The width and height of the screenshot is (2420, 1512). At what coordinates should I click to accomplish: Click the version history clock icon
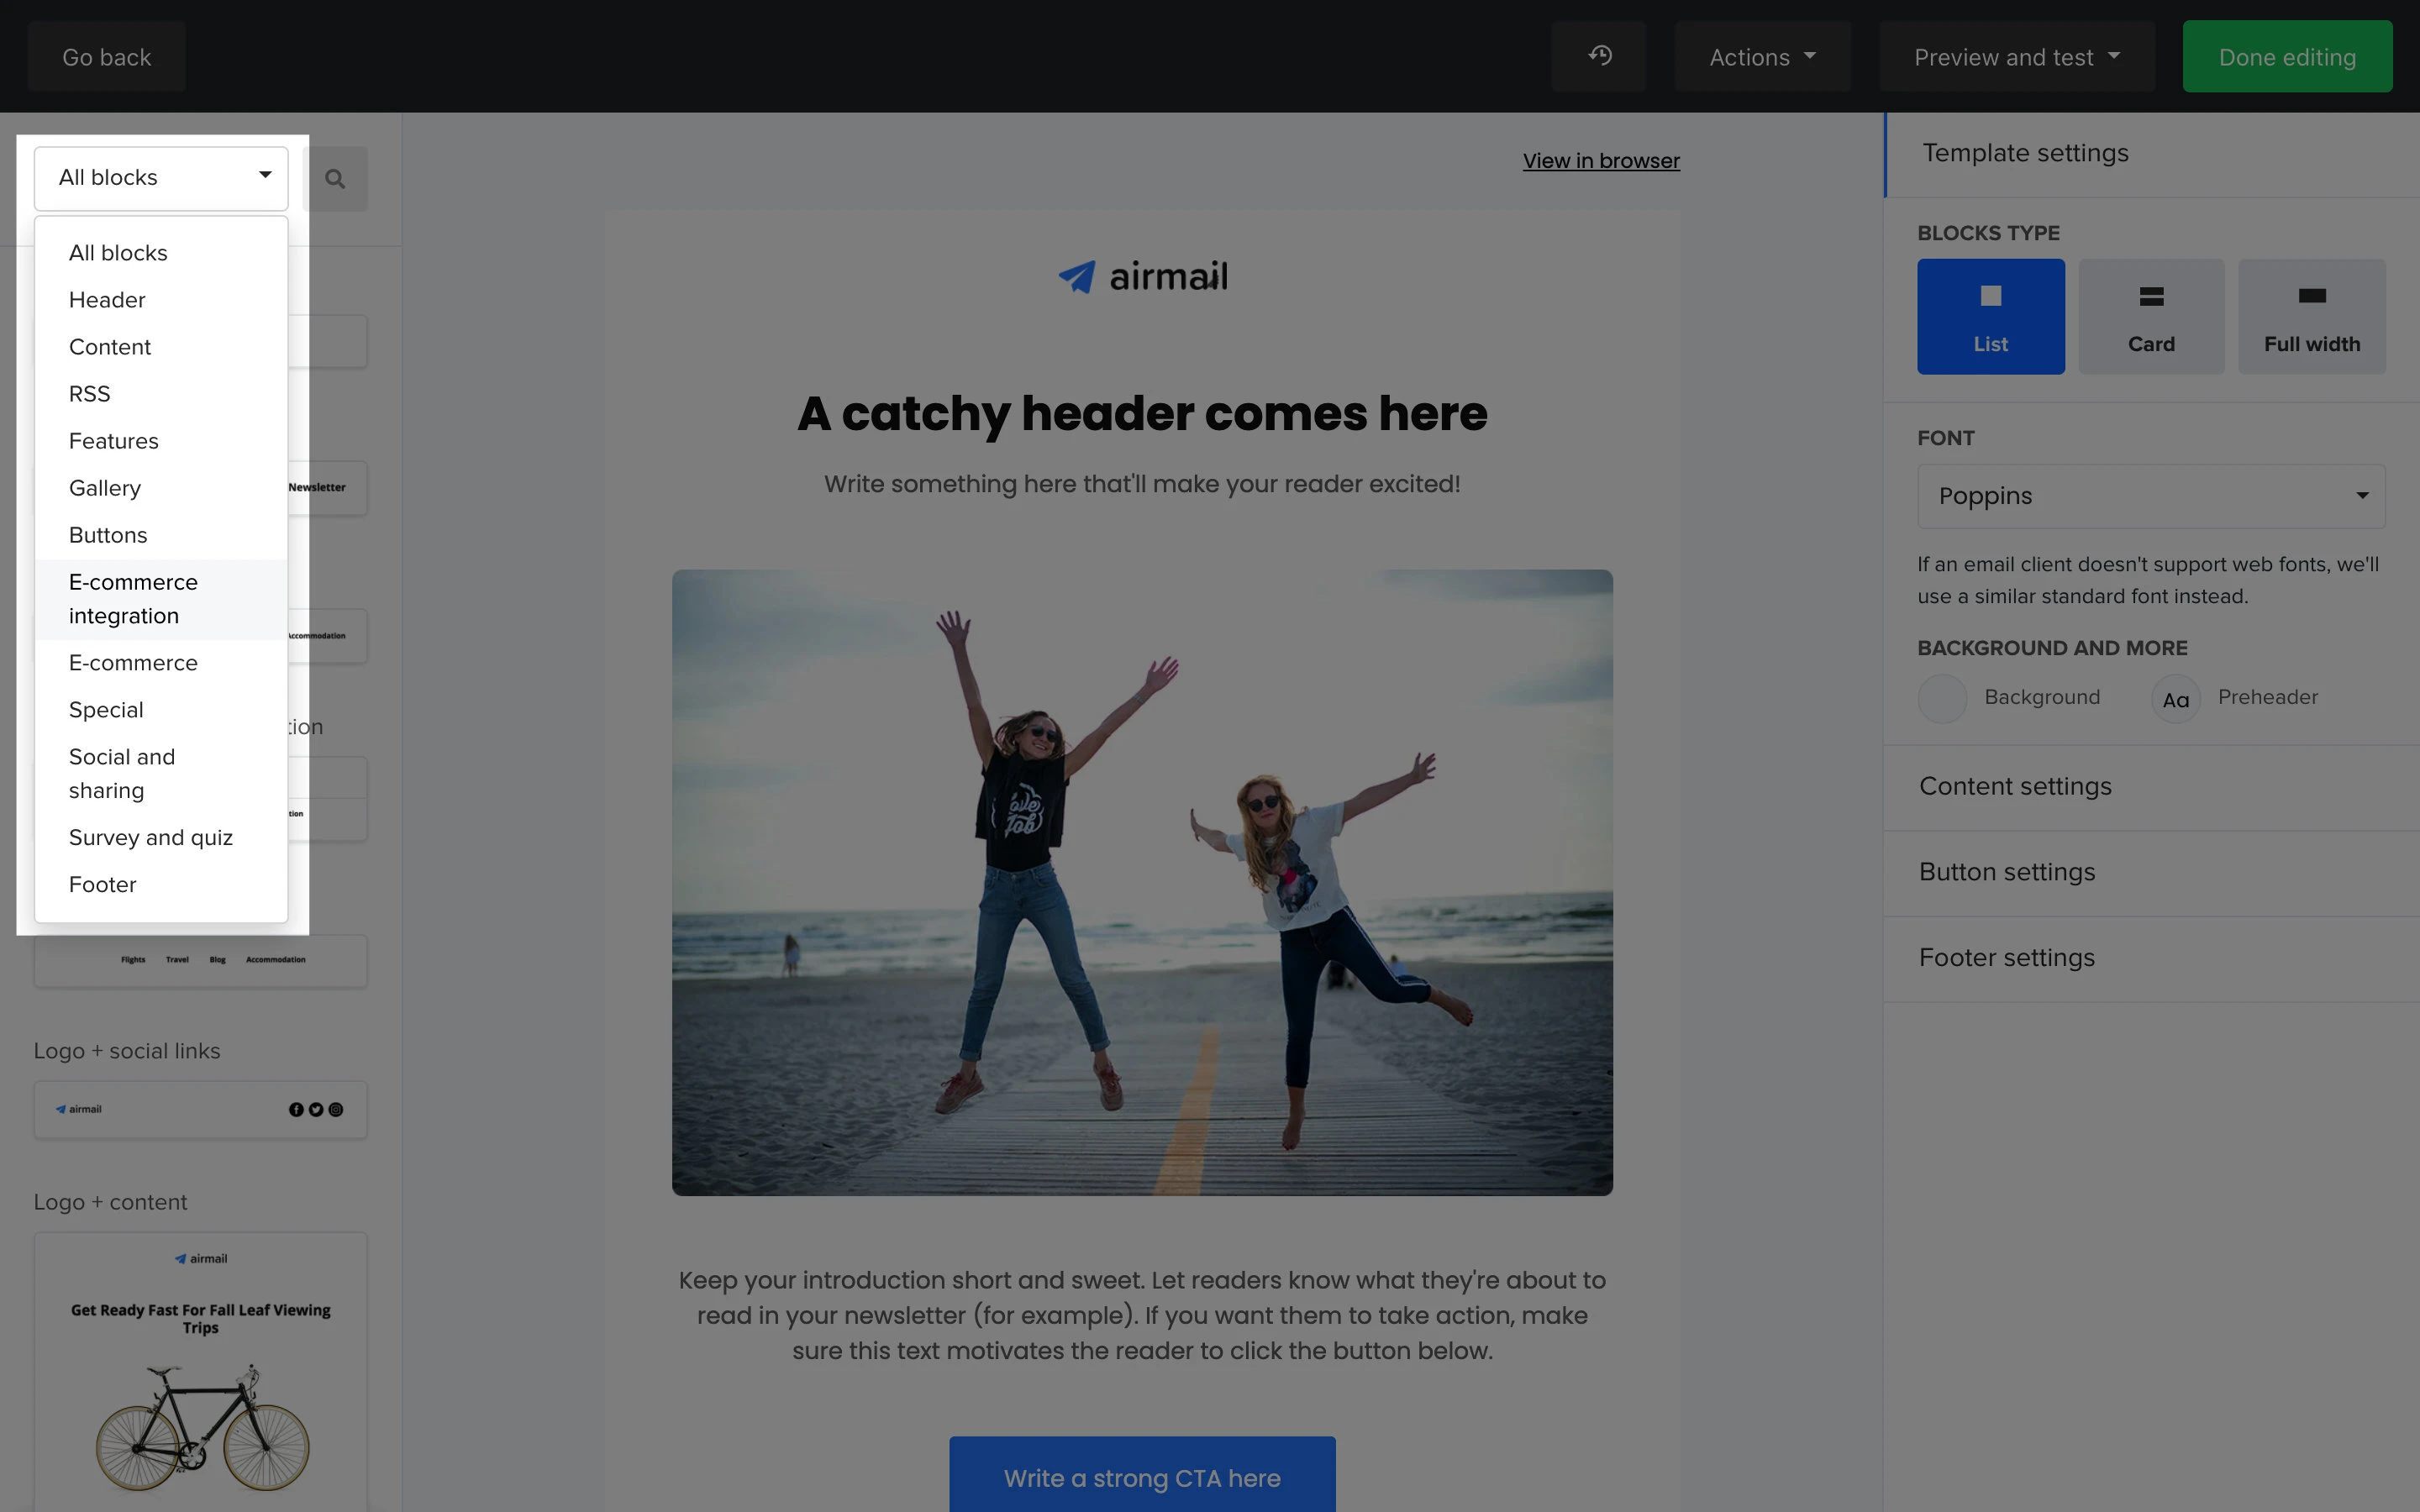tap(1599, 56)
